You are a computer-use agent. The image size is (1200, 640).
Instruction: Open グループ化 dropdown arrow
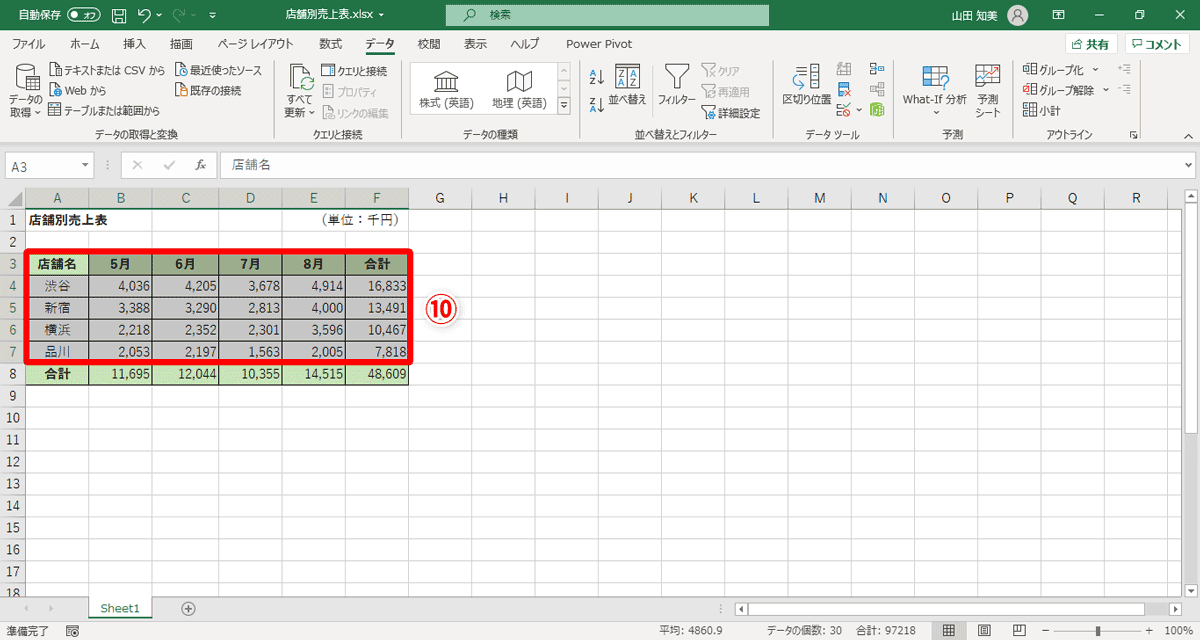(x=1095, y=70)
